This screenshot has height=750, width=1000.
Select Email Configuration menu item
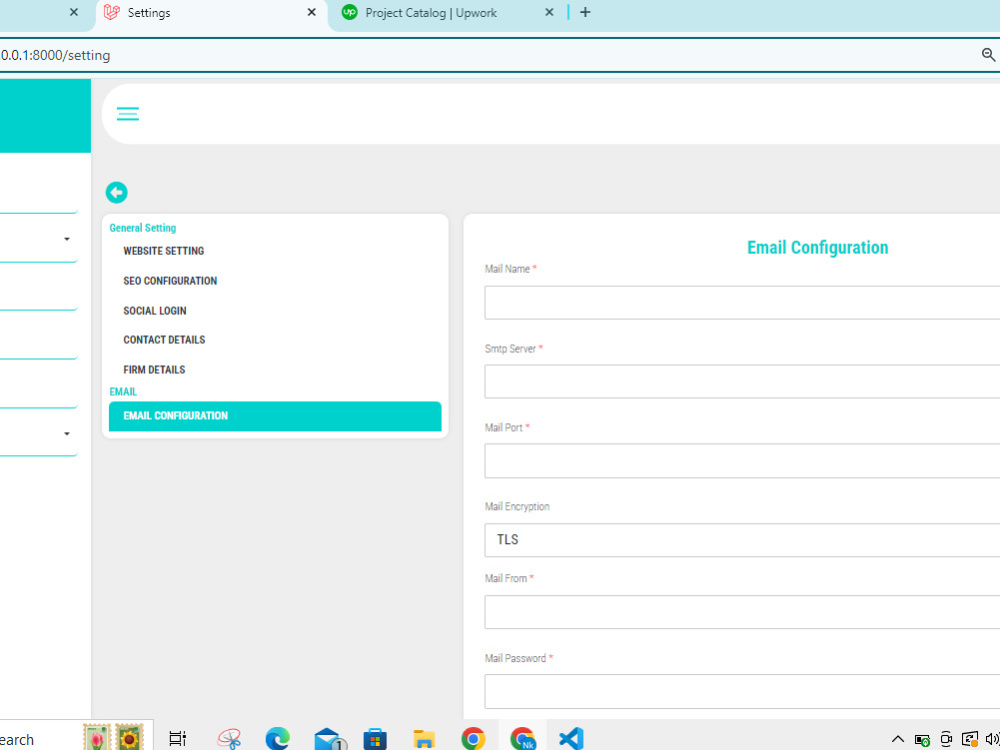(x=275, y=416)
